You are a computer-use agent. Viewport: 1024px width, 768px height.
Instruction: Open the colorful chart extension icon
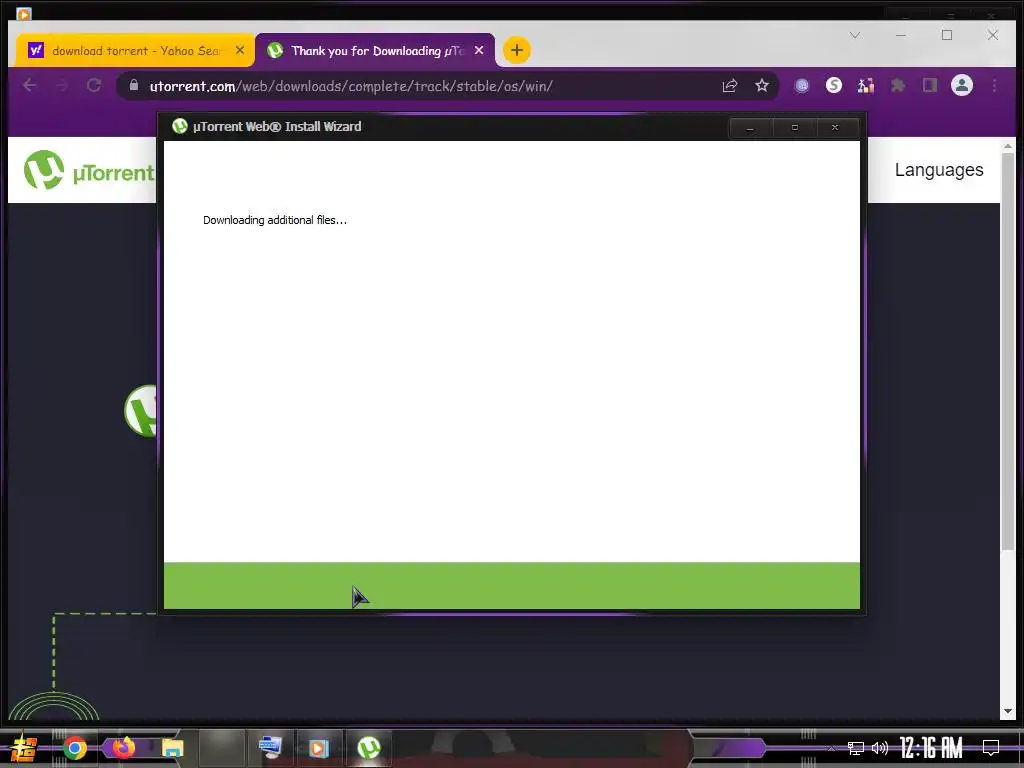[866, 86]
